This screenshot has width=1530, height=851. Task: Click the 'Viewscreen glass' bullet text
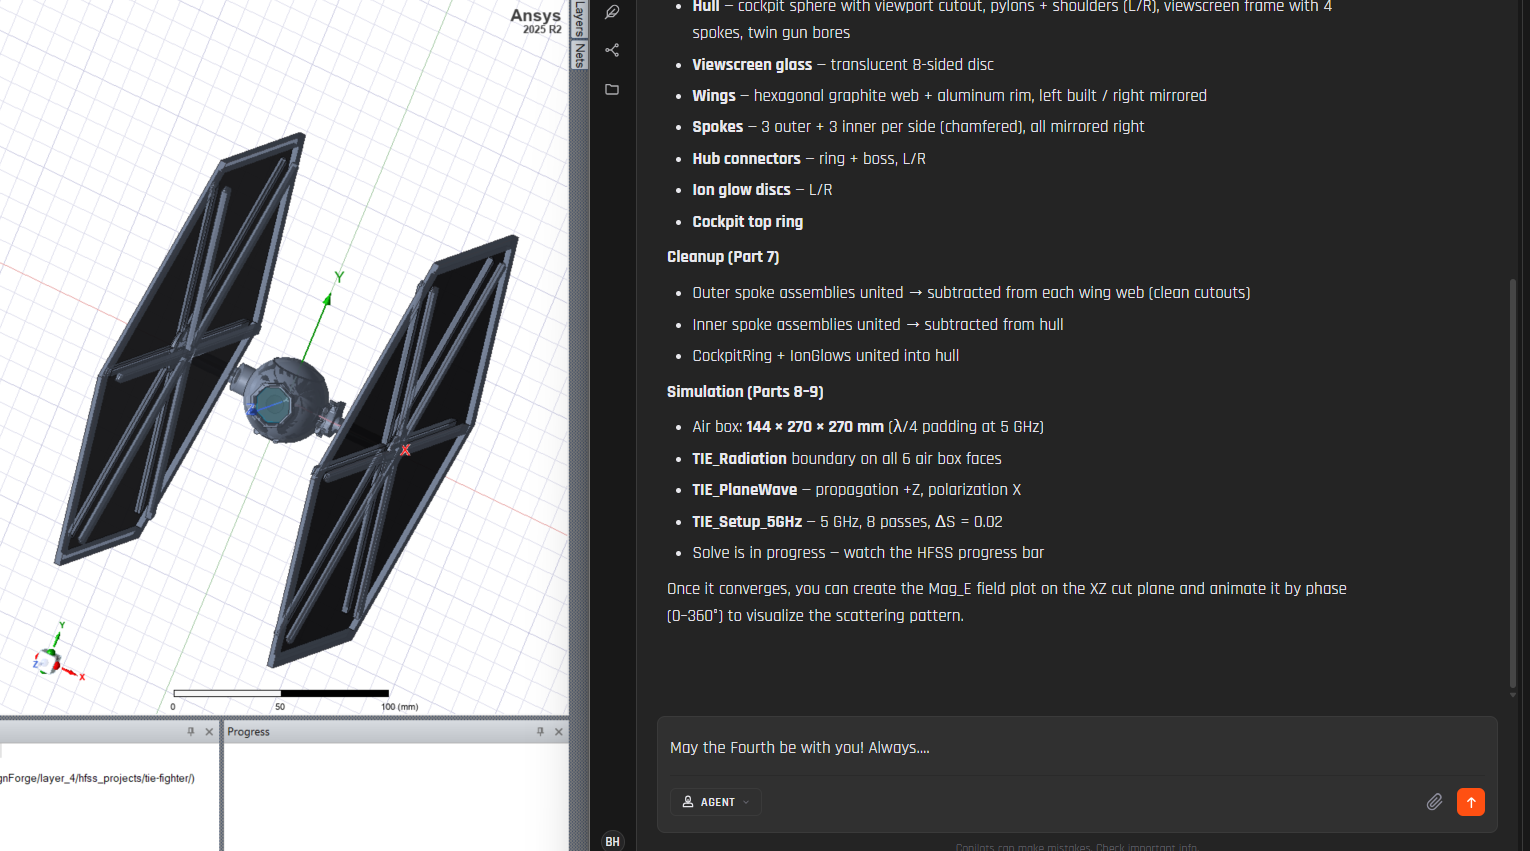coord(752,65)
